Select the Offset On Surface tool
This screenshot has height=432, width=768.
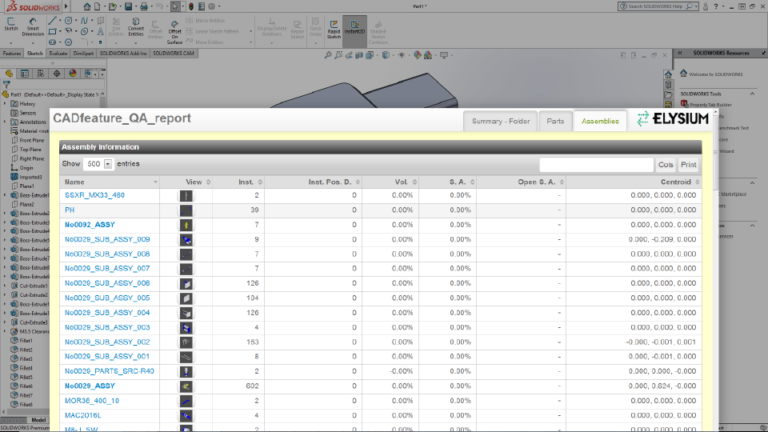point(174,32)
